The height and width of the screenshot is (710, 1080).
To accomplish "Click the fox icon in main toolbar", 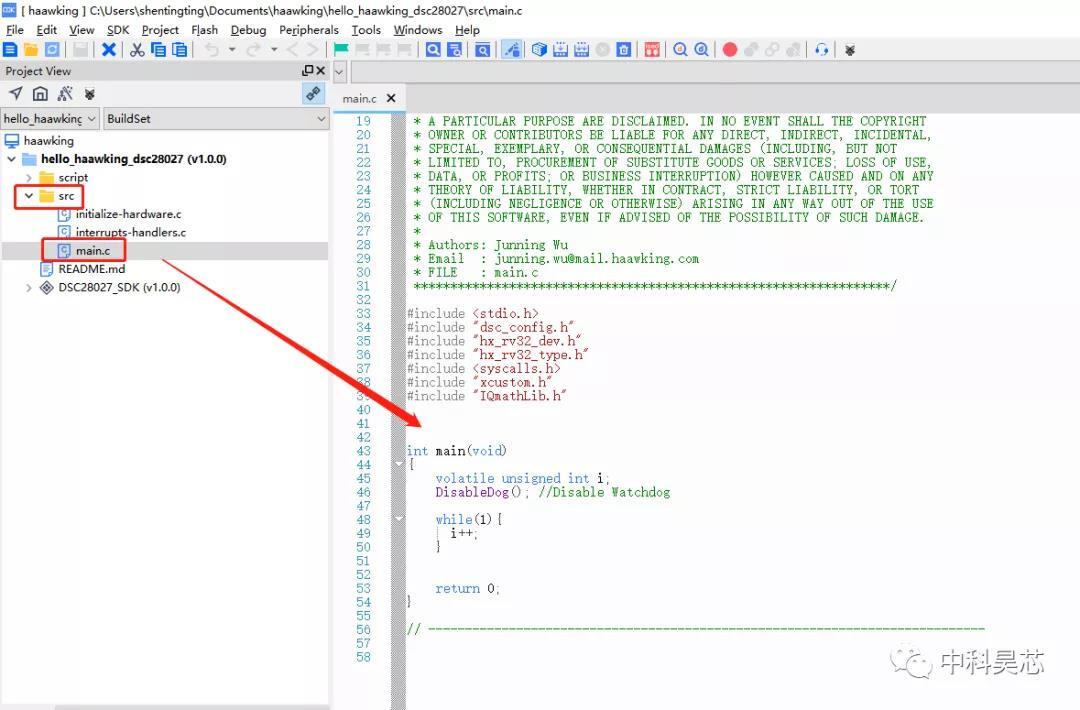I will [x=850, y=50].
